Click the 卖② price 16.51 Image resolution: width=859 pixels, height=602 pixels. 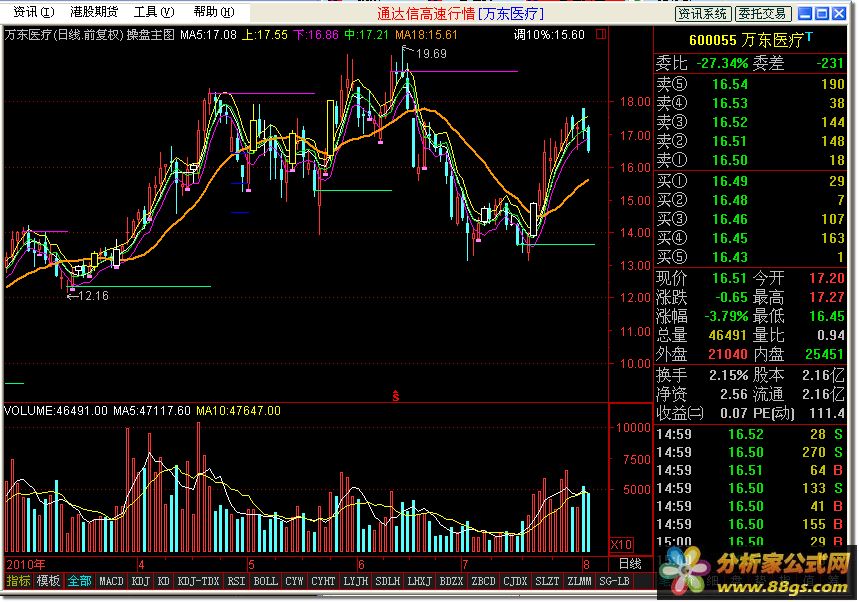click(x=730, y=141)
